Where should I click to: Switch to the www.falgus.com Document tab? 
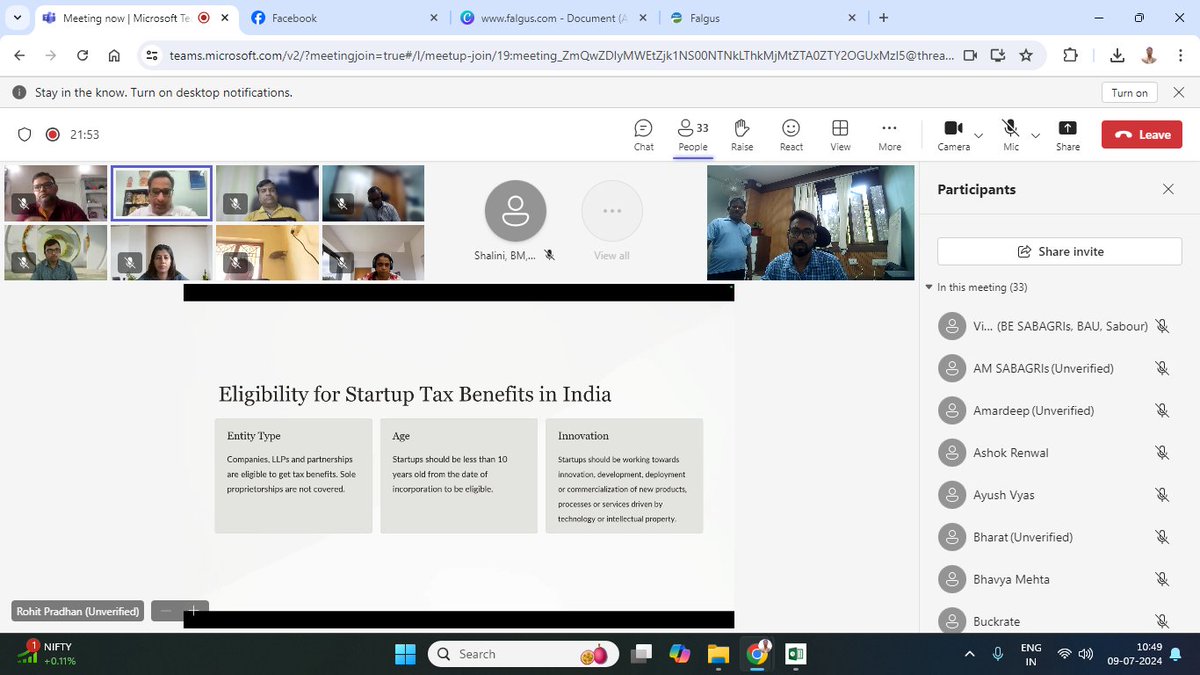point(553,18)
